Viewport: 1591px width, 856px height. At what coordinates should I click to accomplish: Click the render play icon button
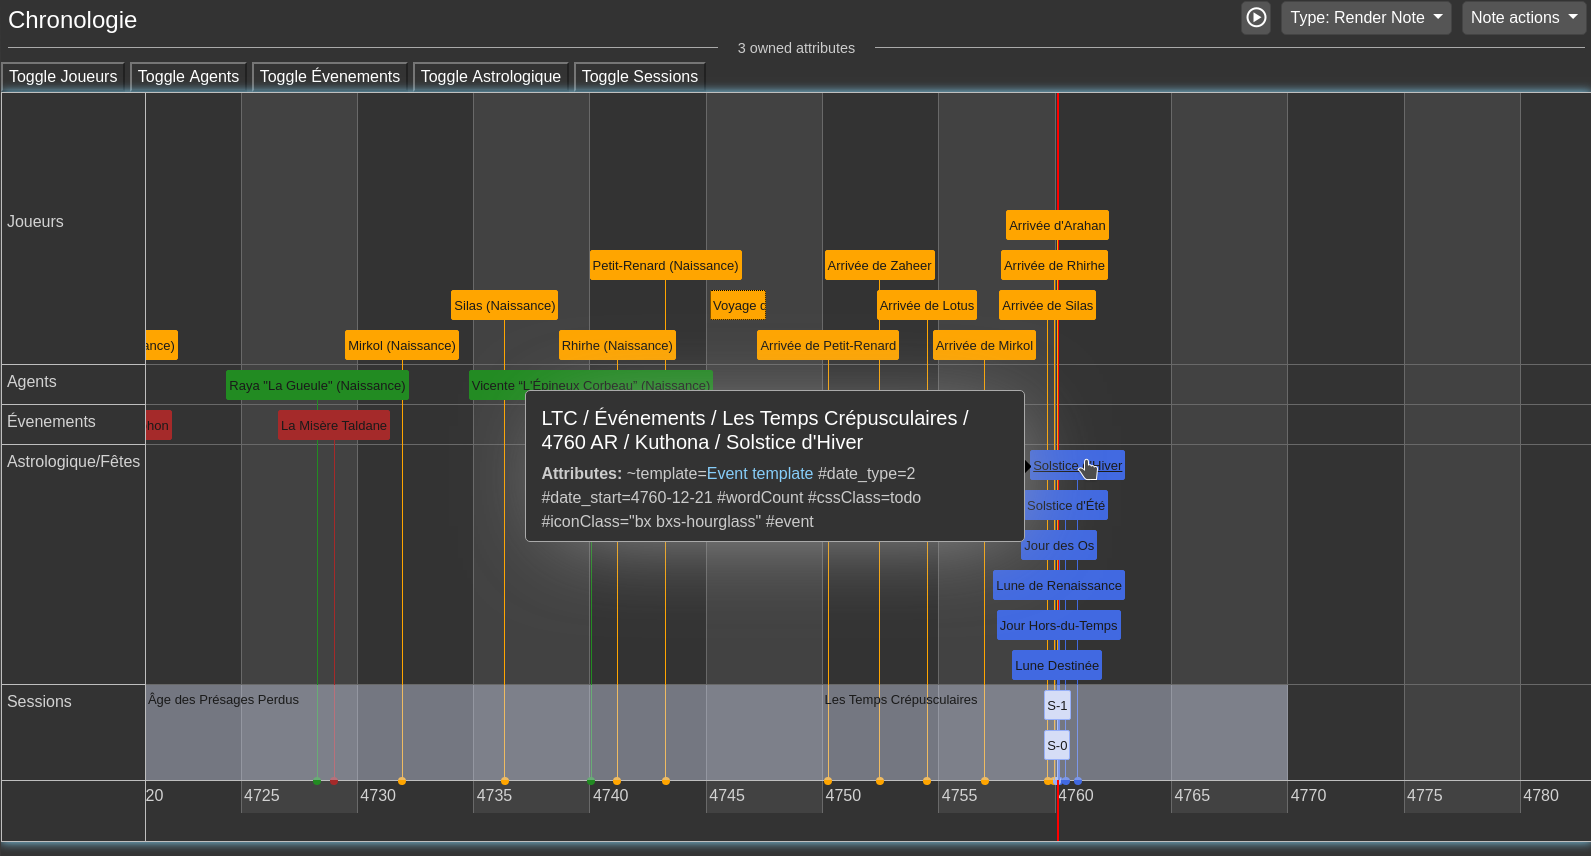point(1256,18)
